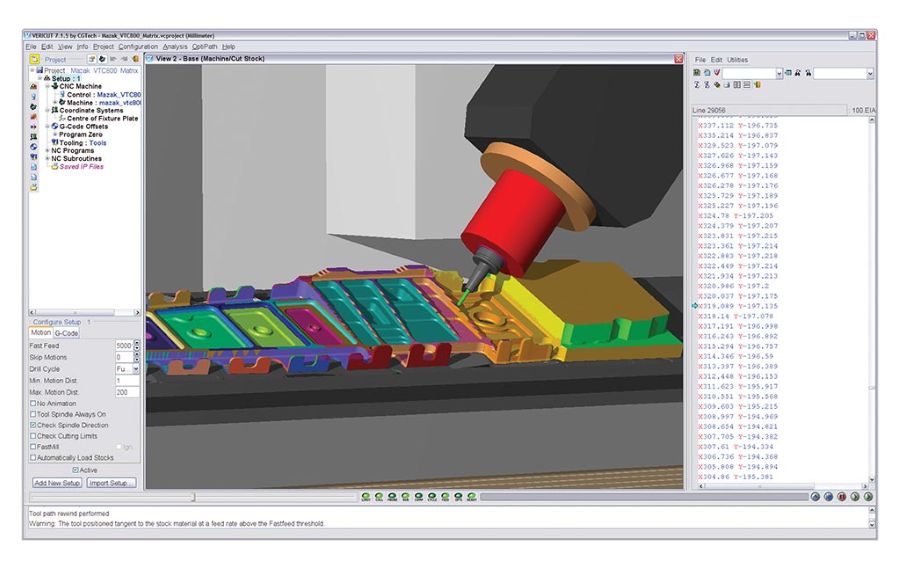Expand the Machine : mazak_vtc800 tree node
This screenshot has width=900, height=569.
55,102
